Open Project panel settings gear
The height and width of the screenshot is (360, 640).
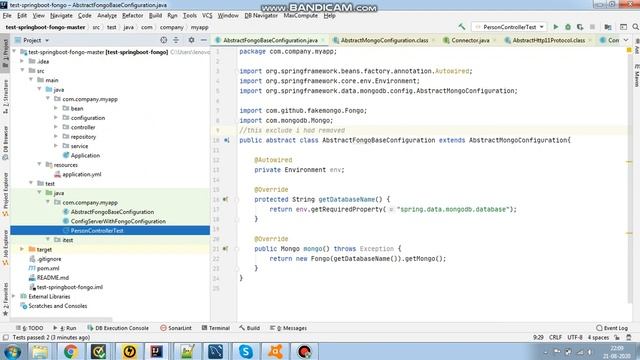click(191, 40)
